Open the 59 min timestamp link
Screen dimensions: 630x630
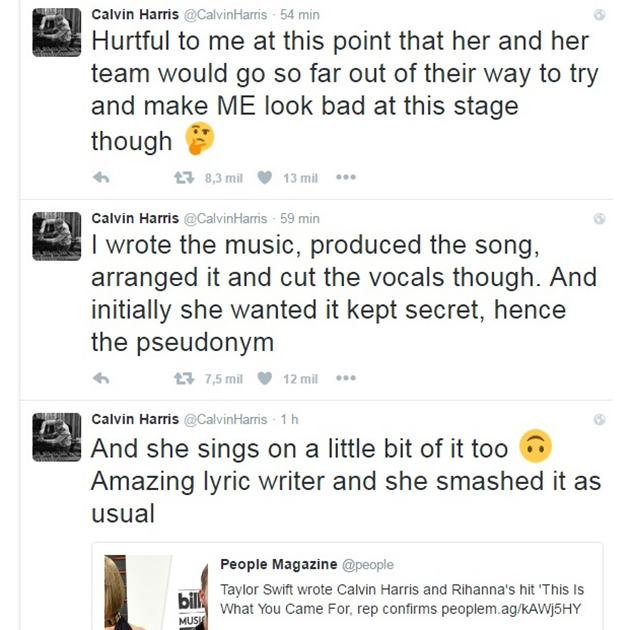(299, 218)
